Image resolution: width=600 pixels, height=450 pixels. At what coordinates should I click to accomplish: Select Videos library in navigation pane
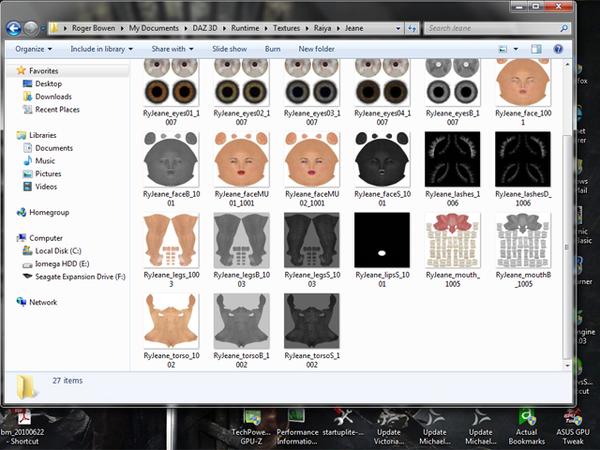point(46,187)
